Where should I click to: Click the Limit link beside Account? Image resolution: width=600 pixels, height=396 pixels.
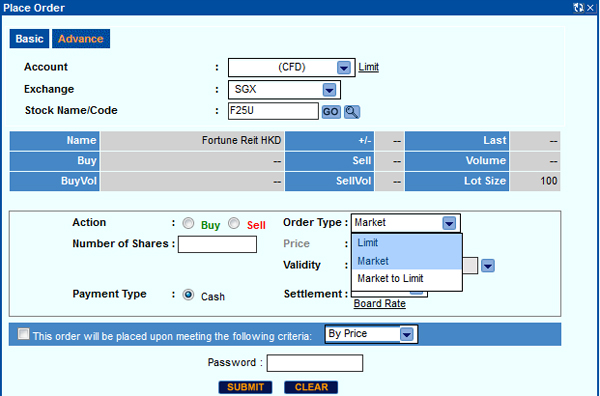pyautogui.click(x=368, y=67)
